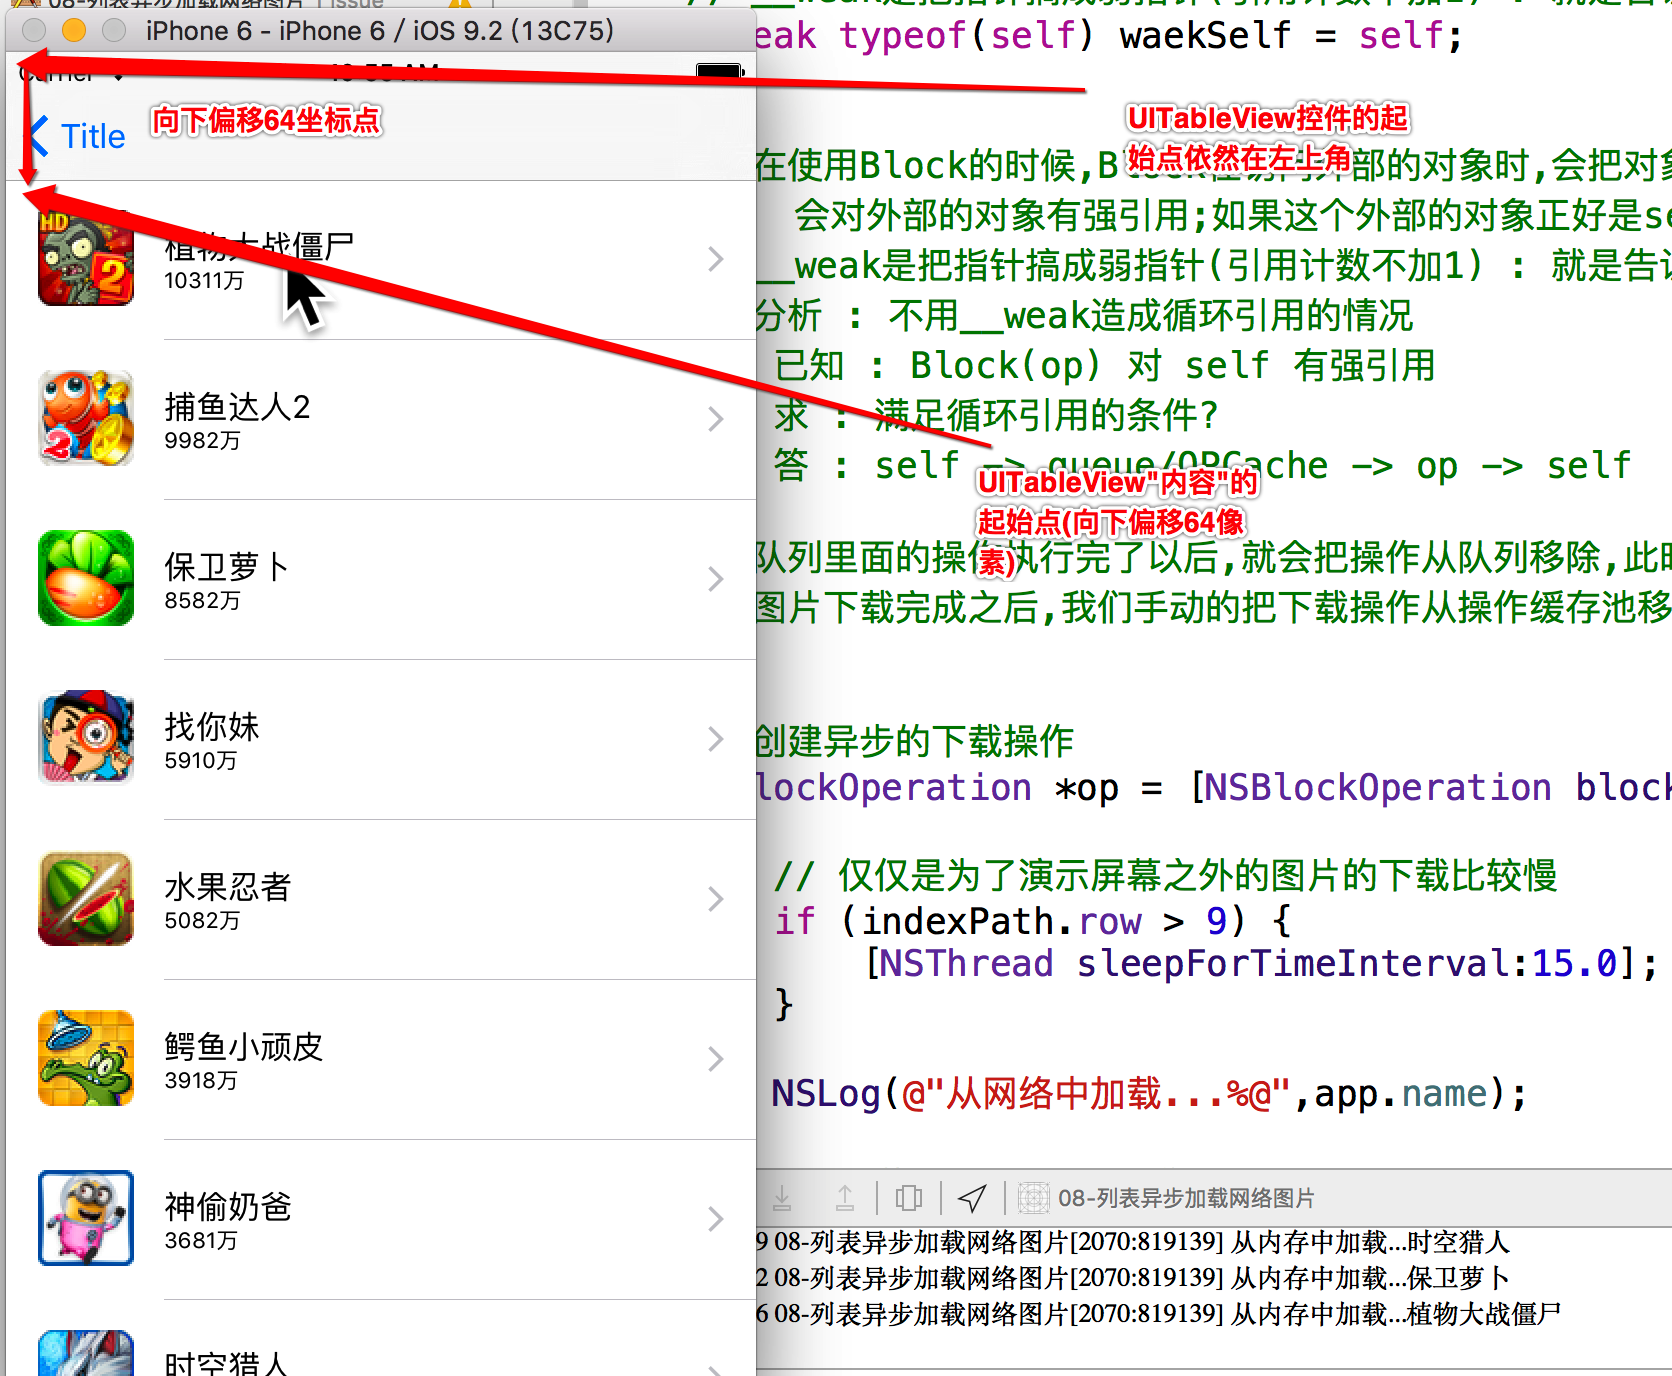This screenshot has height=1376, width=1672.
Task: Open disclosure chevron on 神偷奶爸 row
Action: pos(716,1219)
